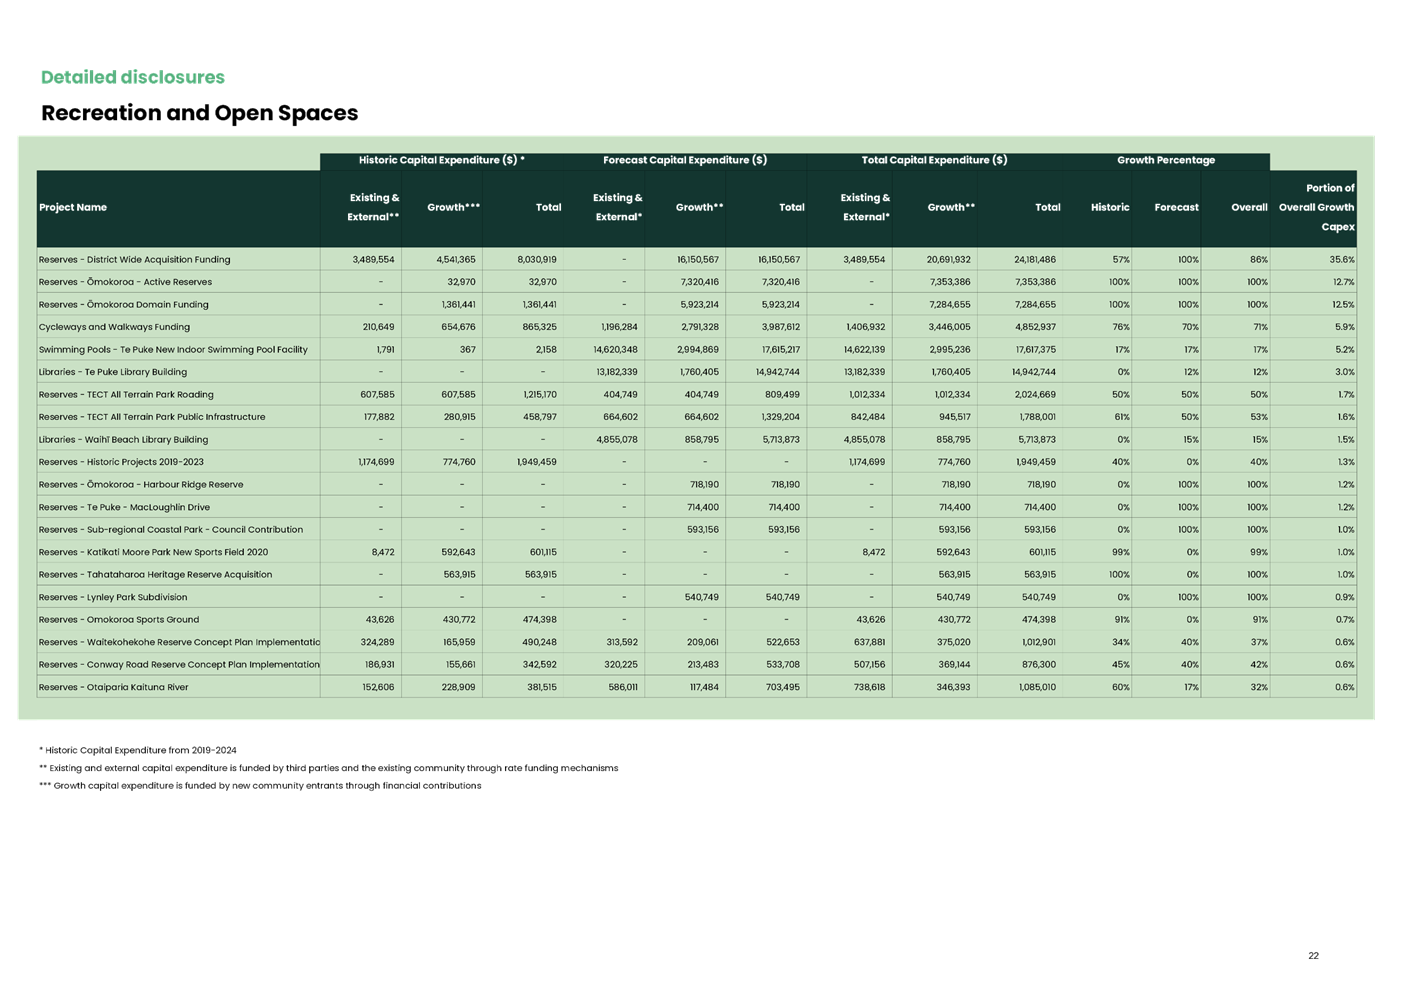Click the "Forecast Capital Expenditure ($)" group header
Image resolution: width=1404 pixels, height=993 pixels.
tap(685, 160)
